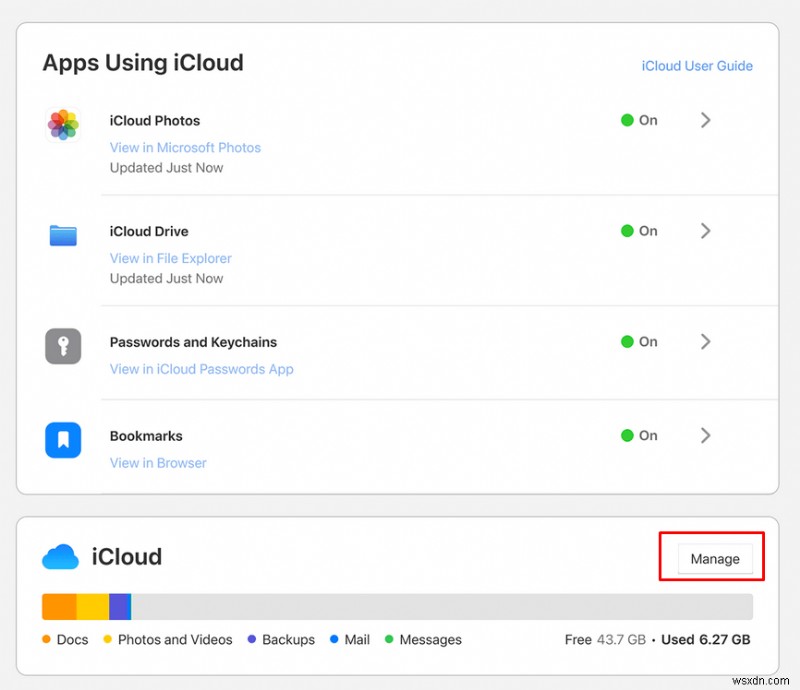Open View in Microsoft Photos link
Viewport: 800px width, 690px height.
[185, 148]
